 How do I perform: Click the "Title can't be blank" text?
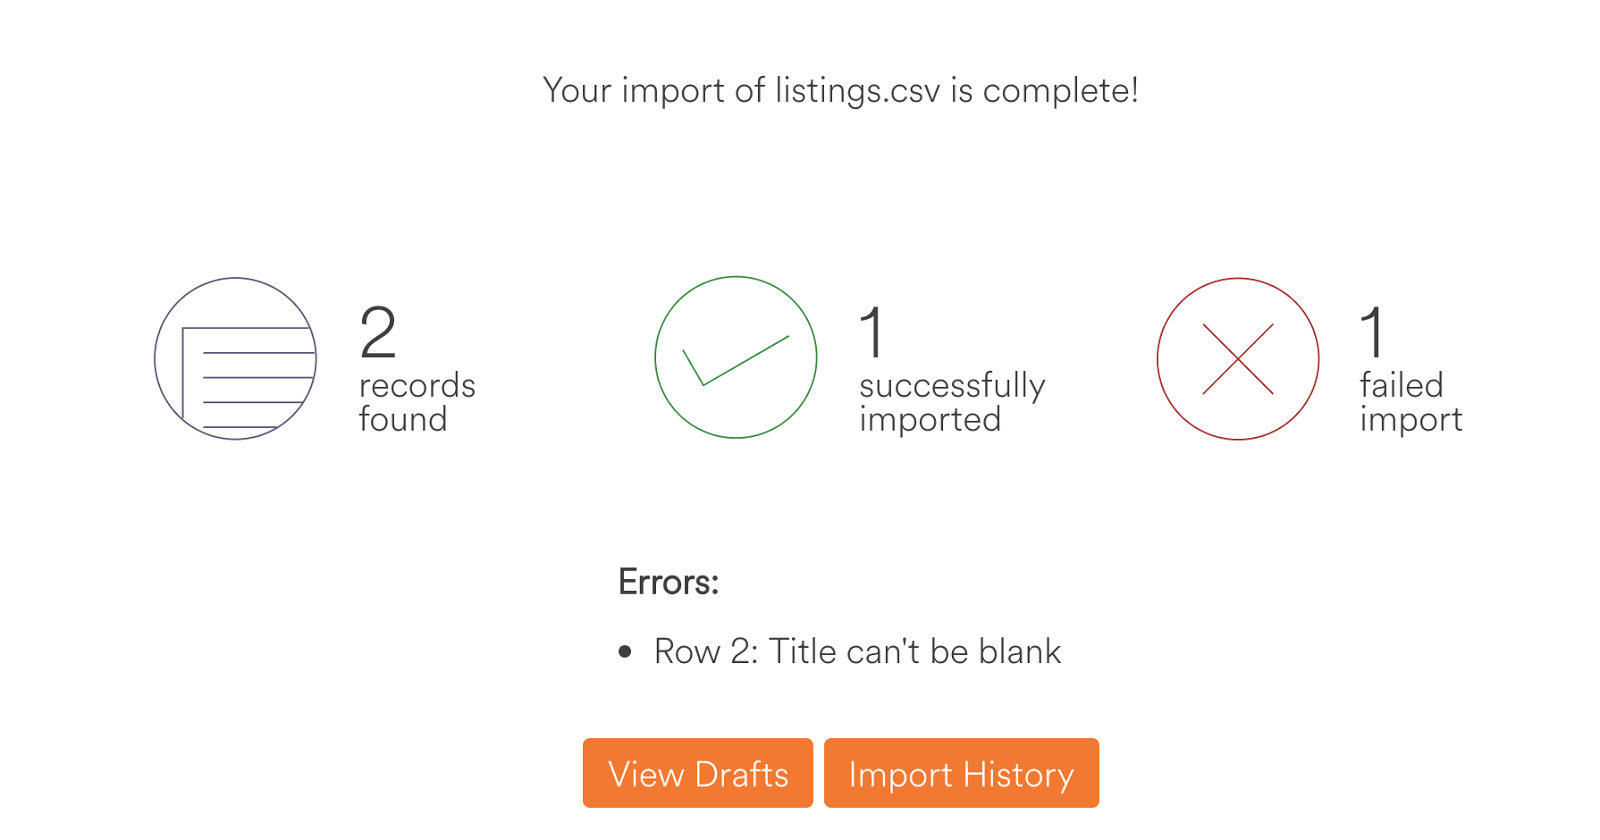click(x=914, y=652)
